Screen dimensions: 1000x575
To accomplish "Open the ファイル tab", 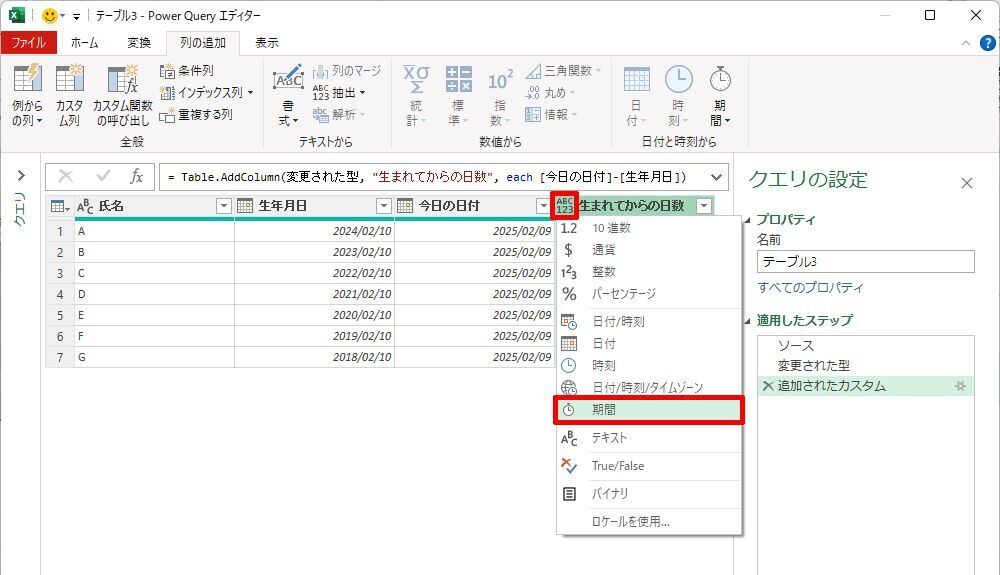I will [x=29, y=43].
